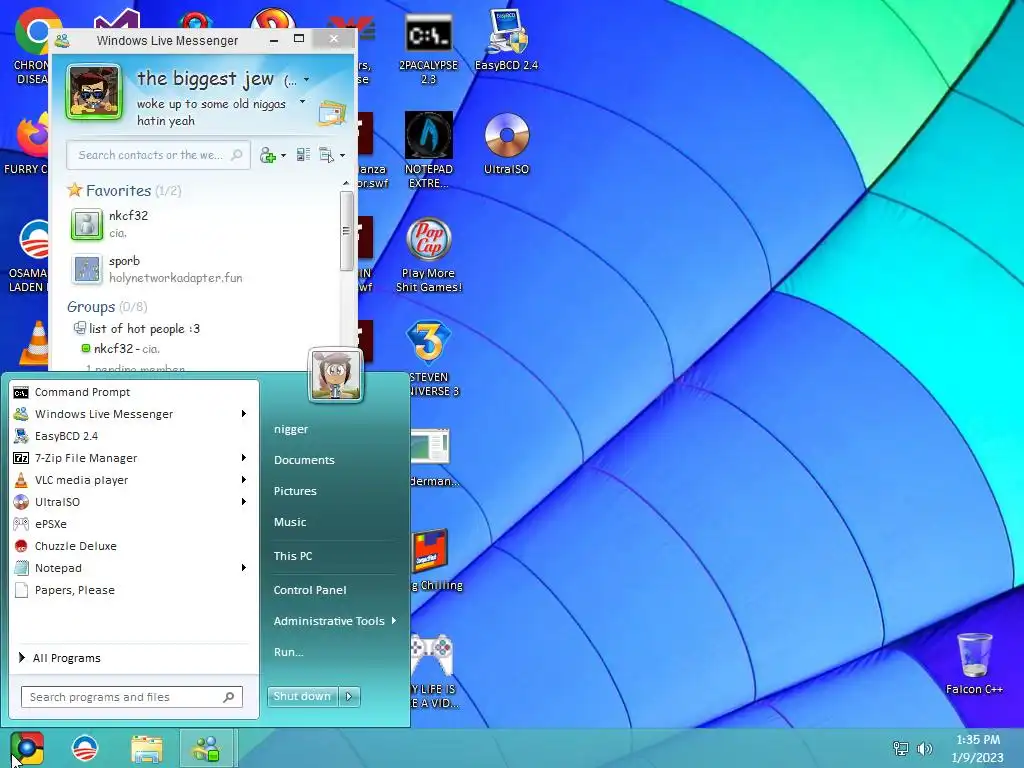Open the EasyBCD 2.4 desktop icon
The image size is (1024, 768).
[x=506, y=40]
